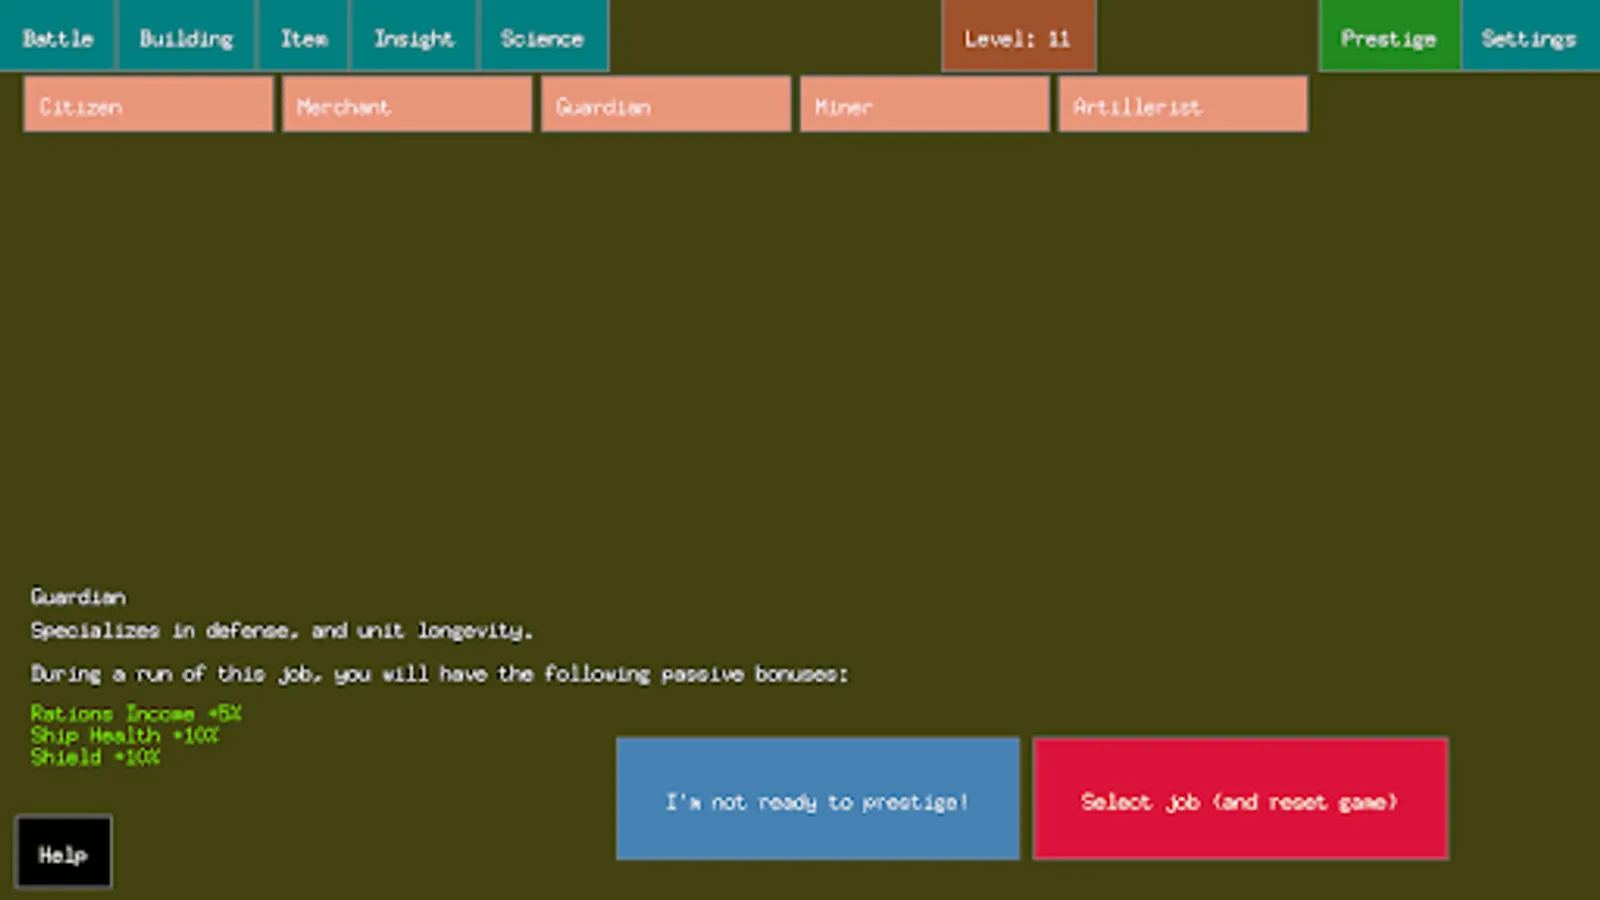
Task: Open the Item tab
Action: tap(303, 36)
